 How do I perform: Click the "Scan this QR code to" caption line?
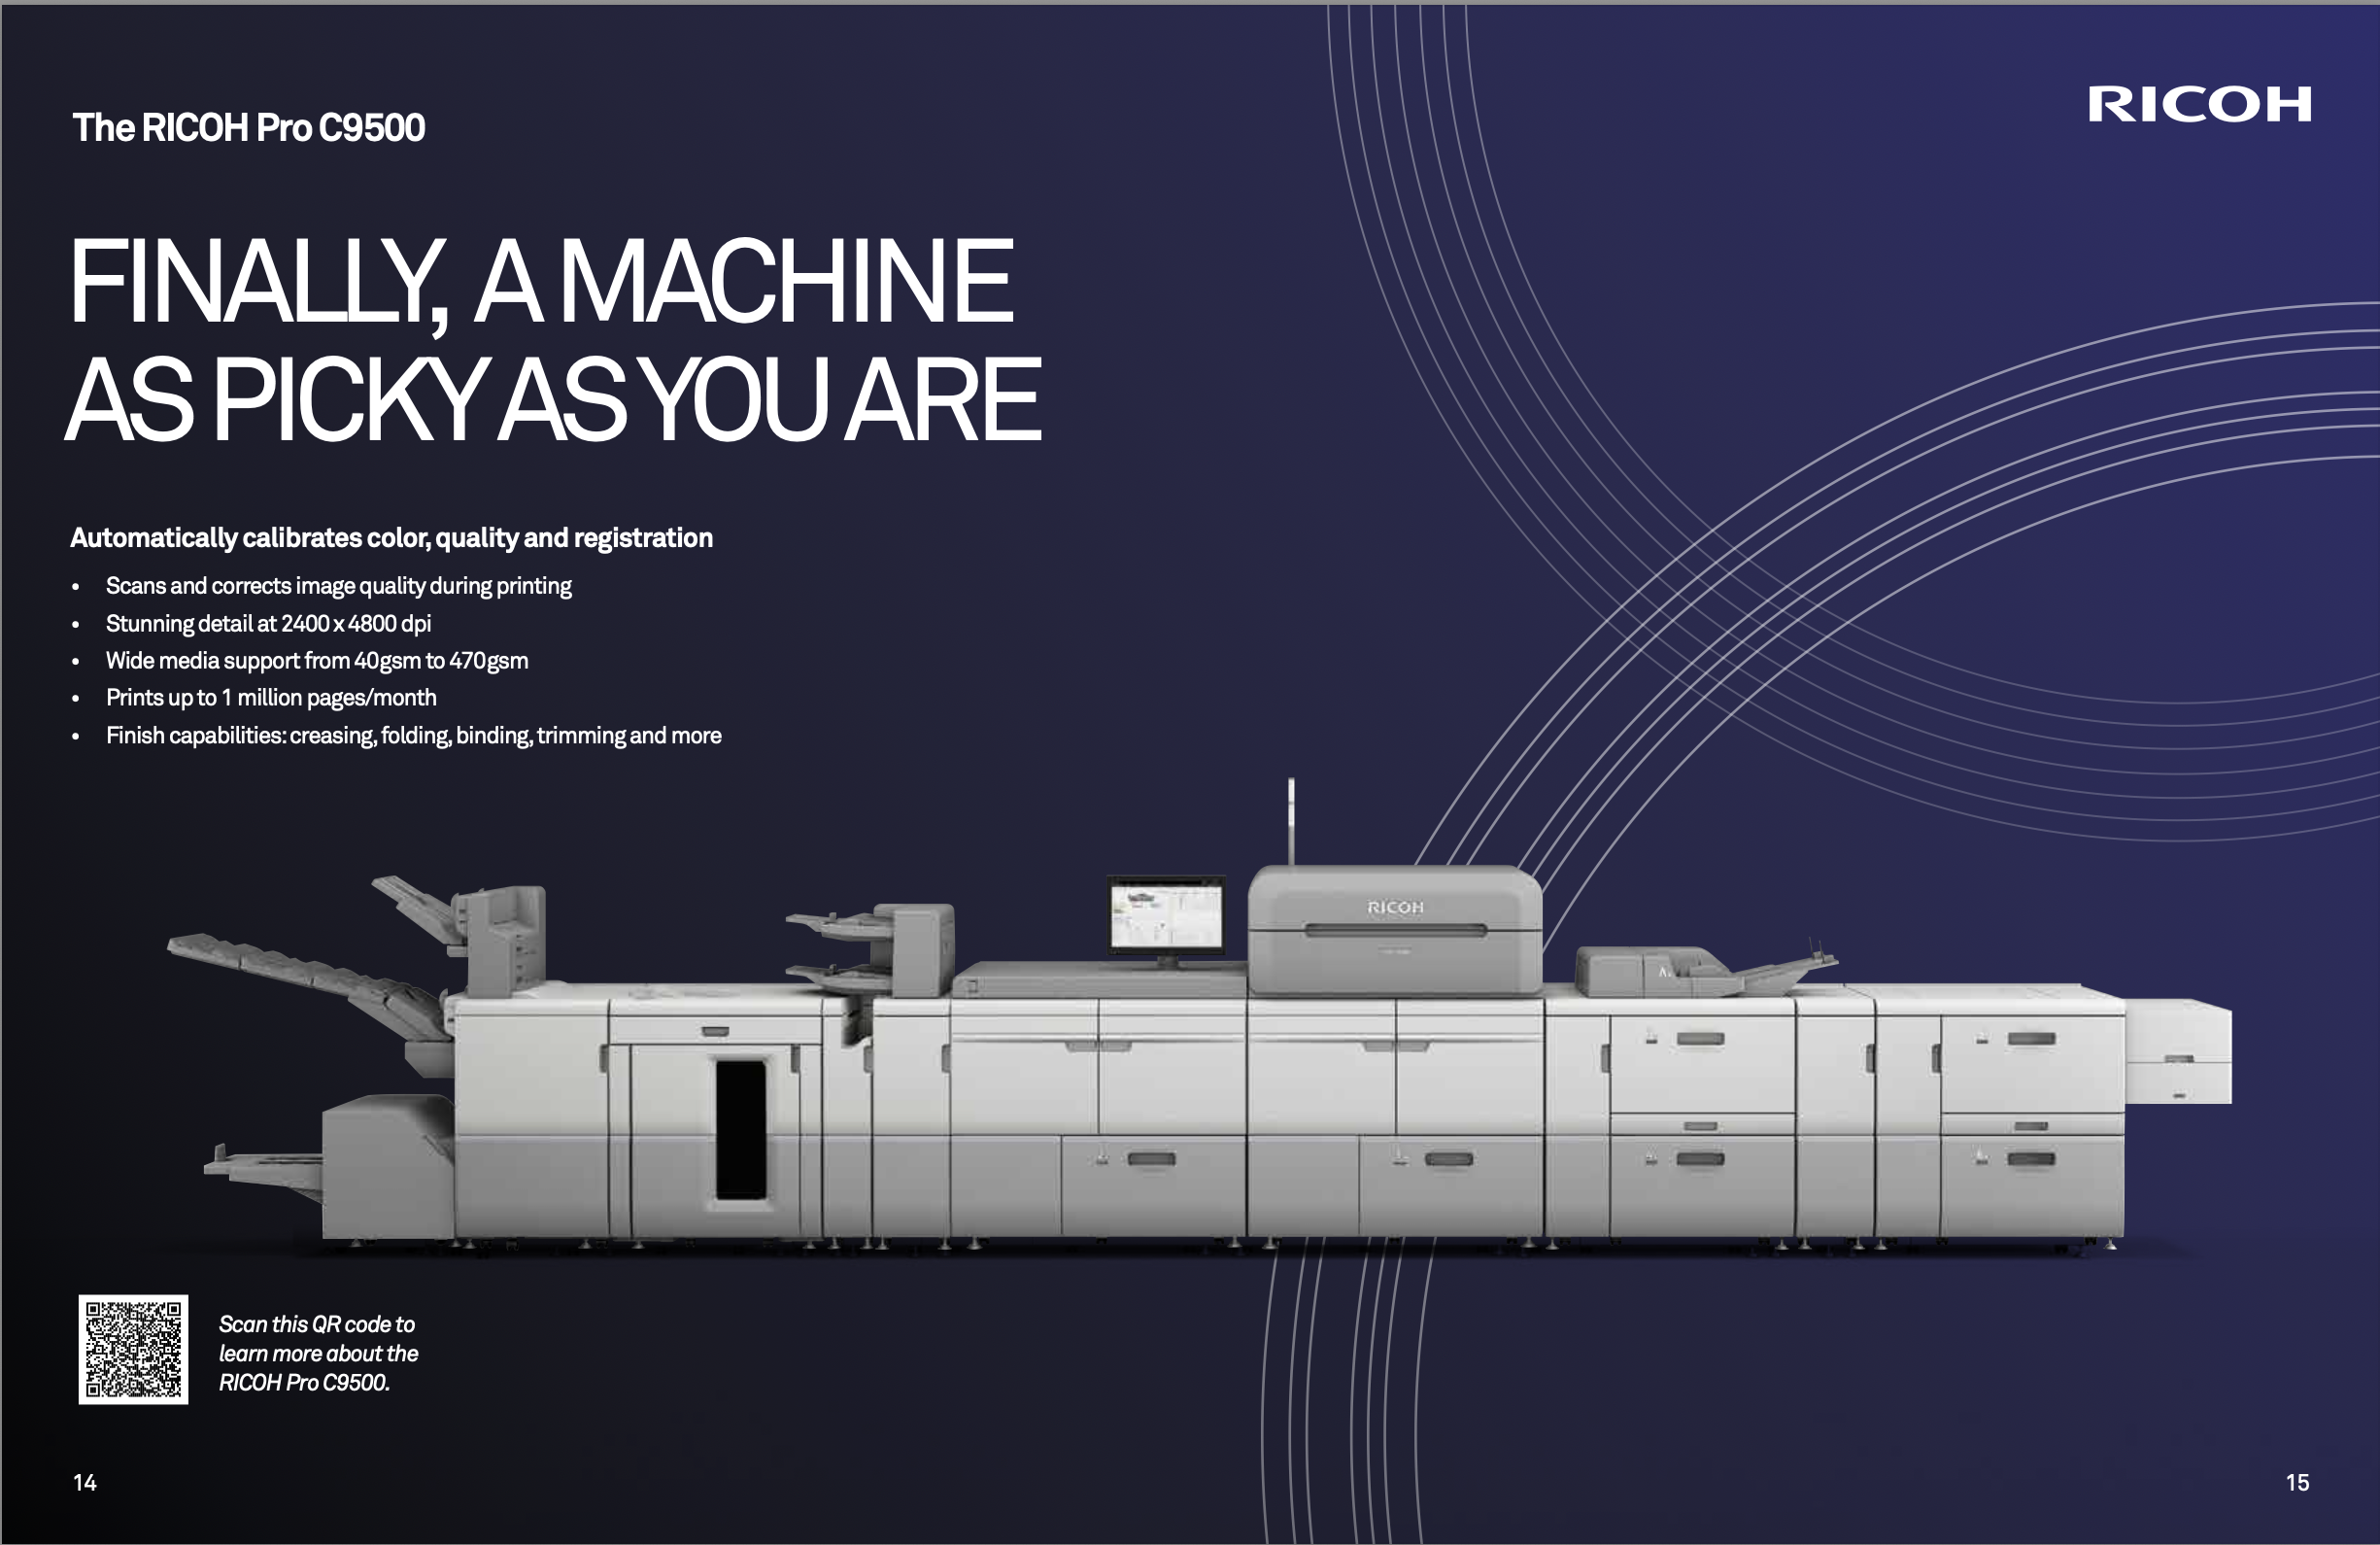click(x=317, y=1324)
